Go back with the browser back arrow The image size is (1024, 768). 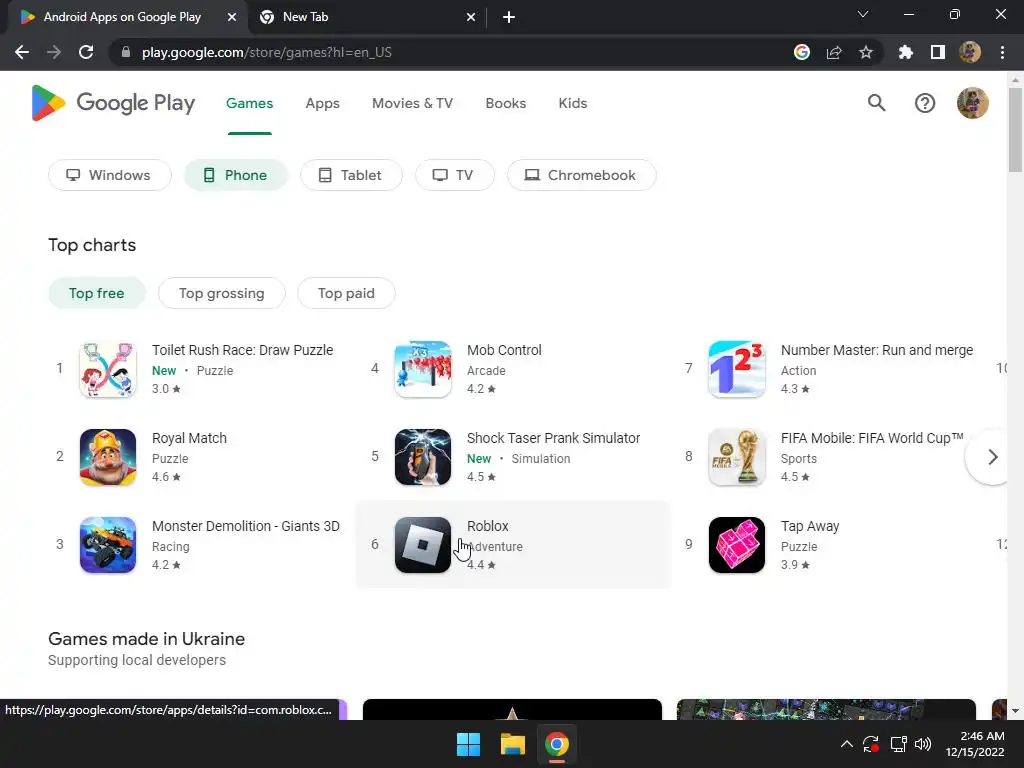22,52
